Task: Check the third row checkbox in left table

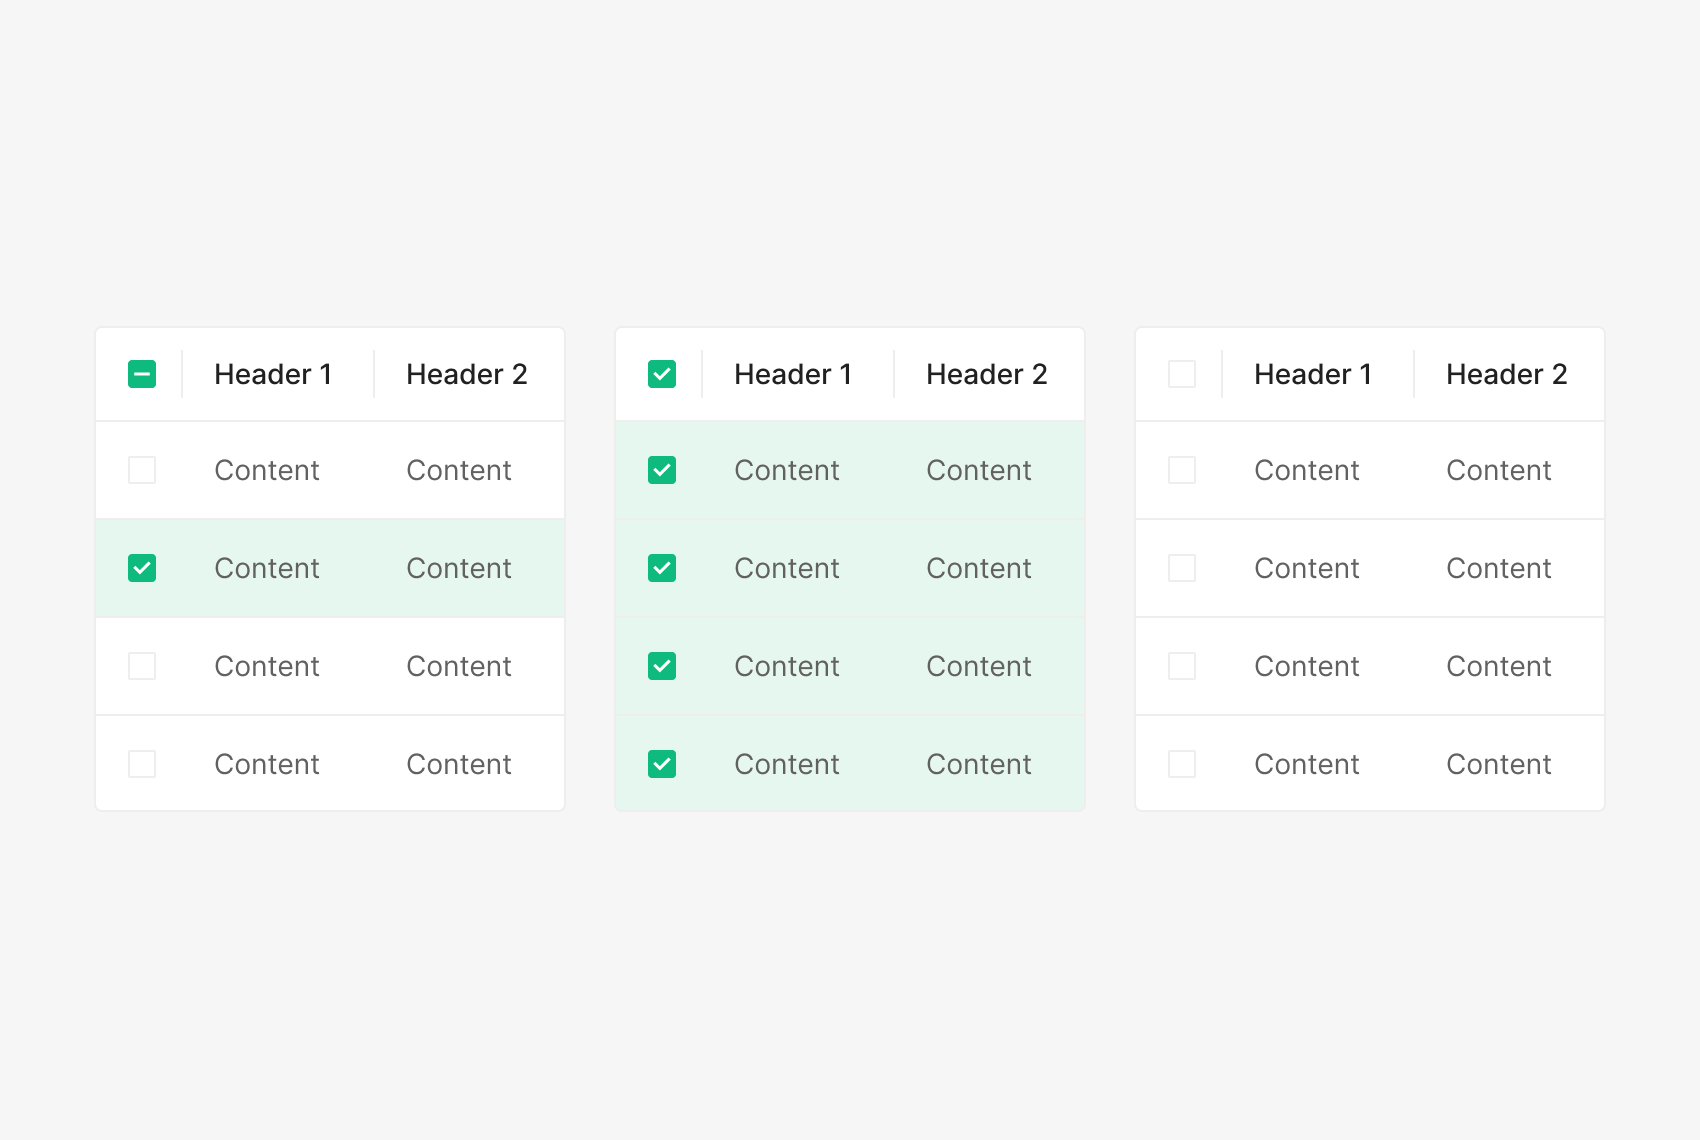Action: pyautogui.click(x=142, y=666)
